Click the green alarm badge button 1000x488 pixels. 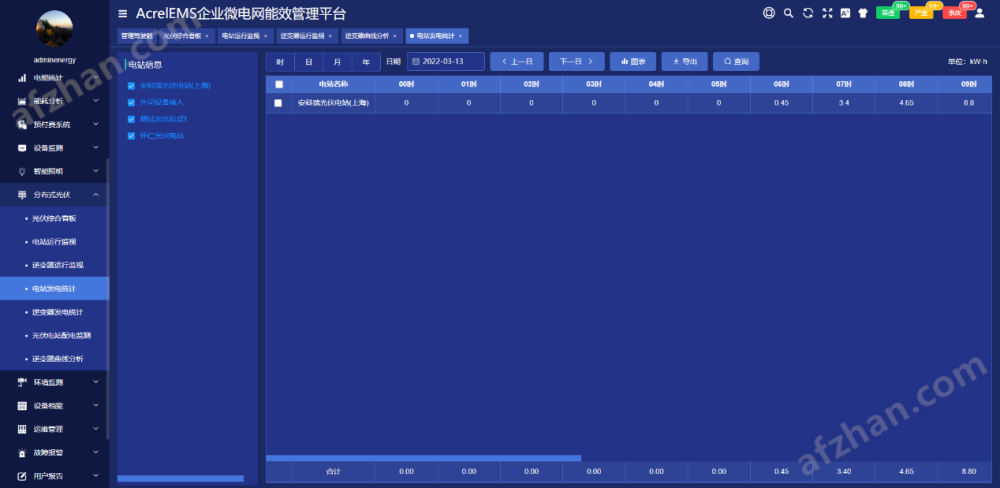click(x=888, y=13)
